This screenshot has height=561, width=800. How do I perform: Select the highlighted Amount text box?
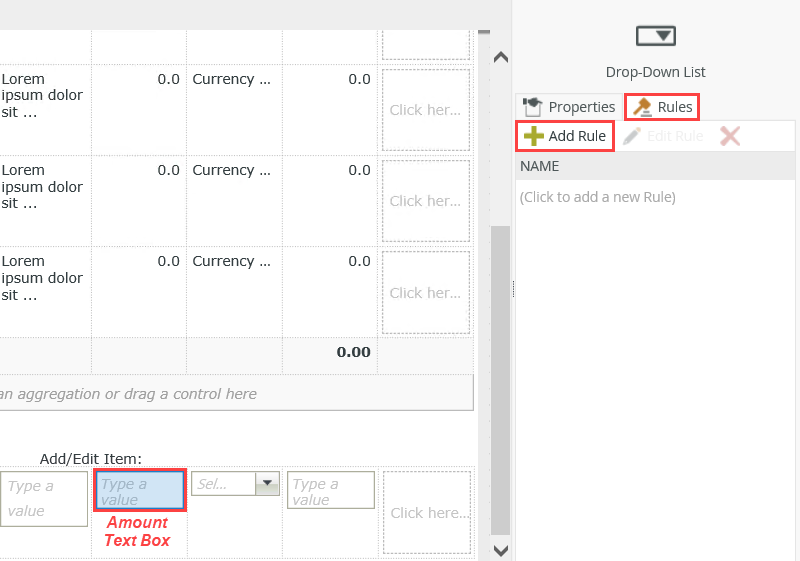pyautogui.click(x=139, y=491)
